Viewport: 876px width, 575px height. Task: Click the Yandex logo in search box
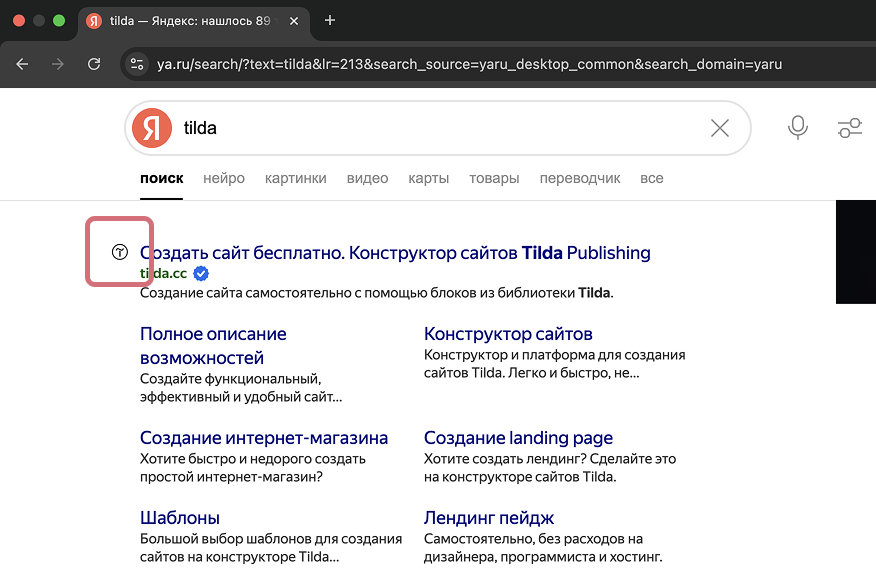pos(152,128)
